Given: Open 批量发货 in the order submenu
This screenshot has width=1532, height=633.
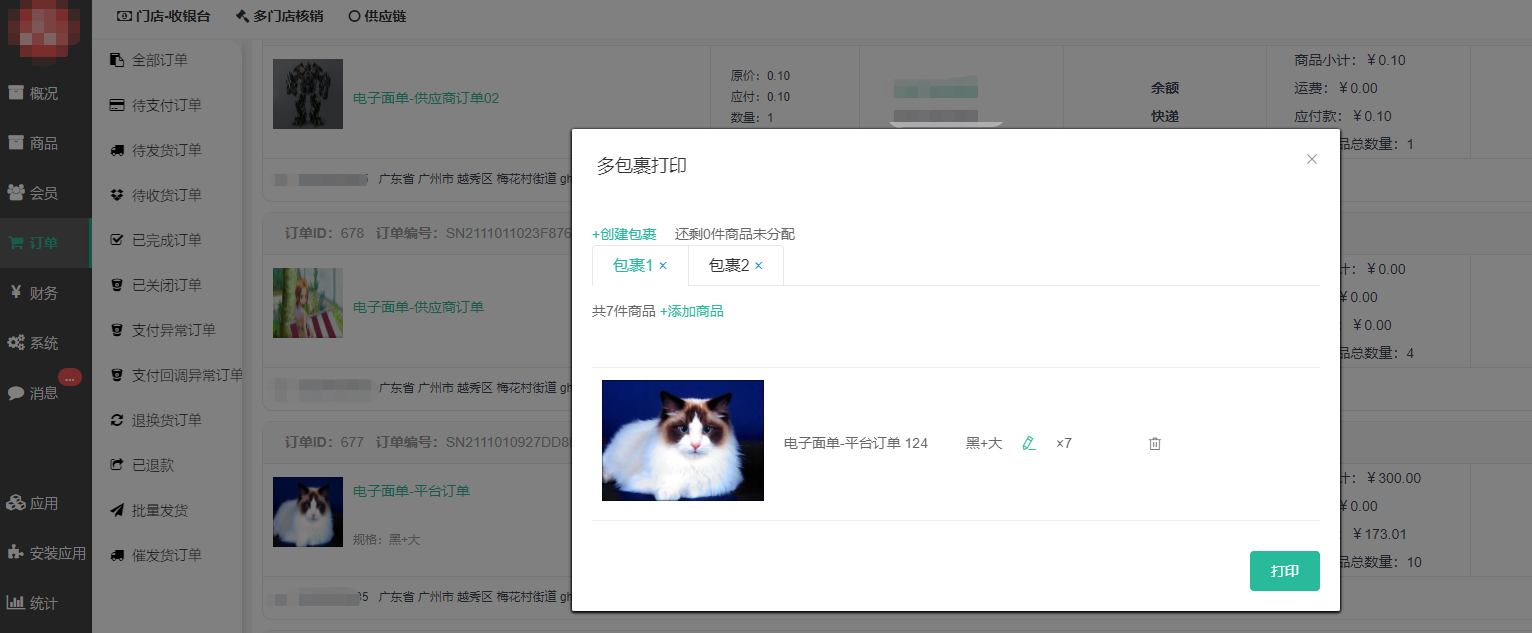Looking at the screenshot, I should pos(160,510).
